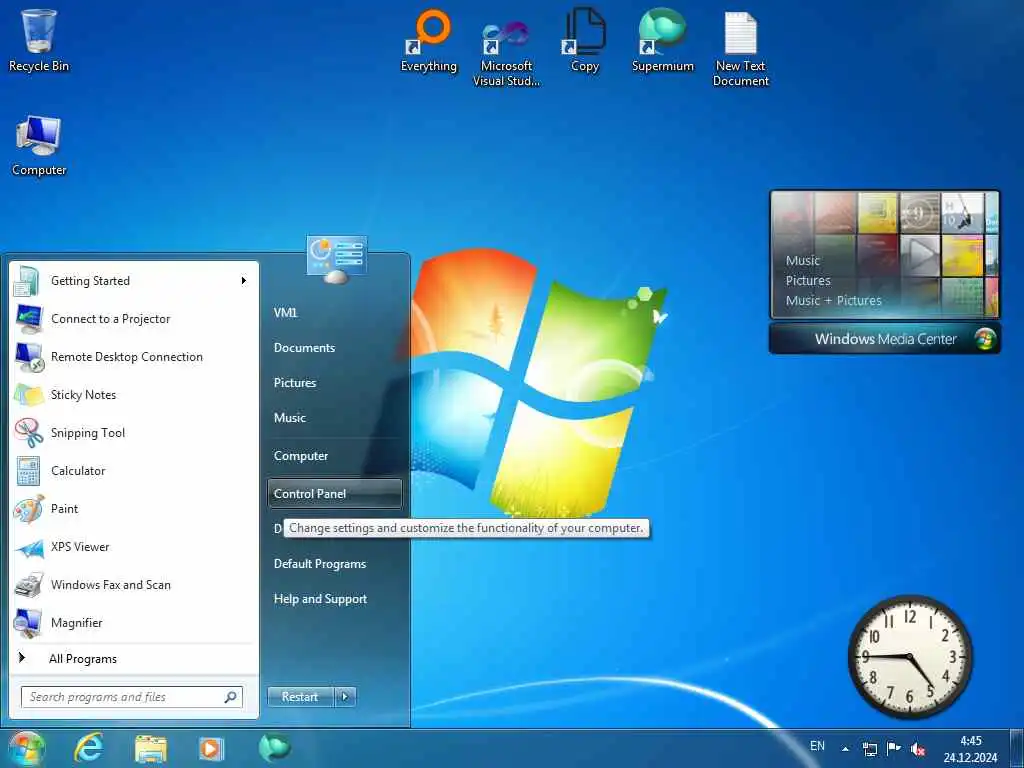The height and width of the screenshot is (768, 1024).
Task: Open Supermium from the taskbar
Action: click(274, 748)
